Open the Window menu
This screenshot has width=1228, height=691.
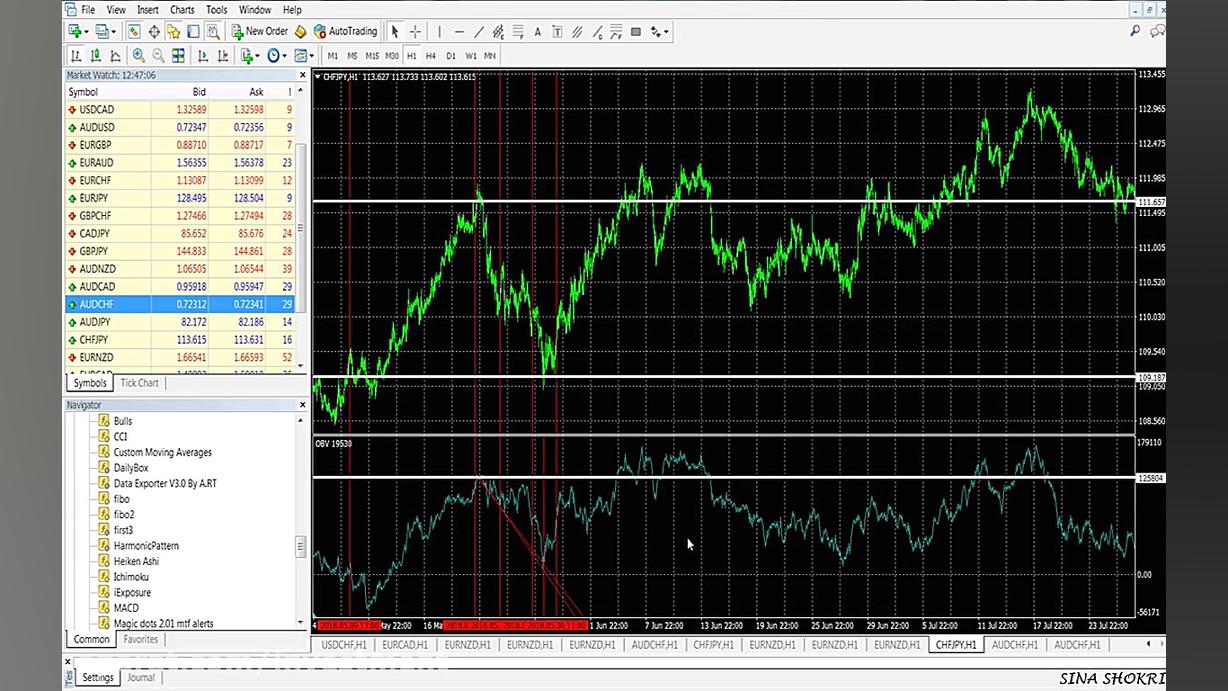click(x=255, y=10)
